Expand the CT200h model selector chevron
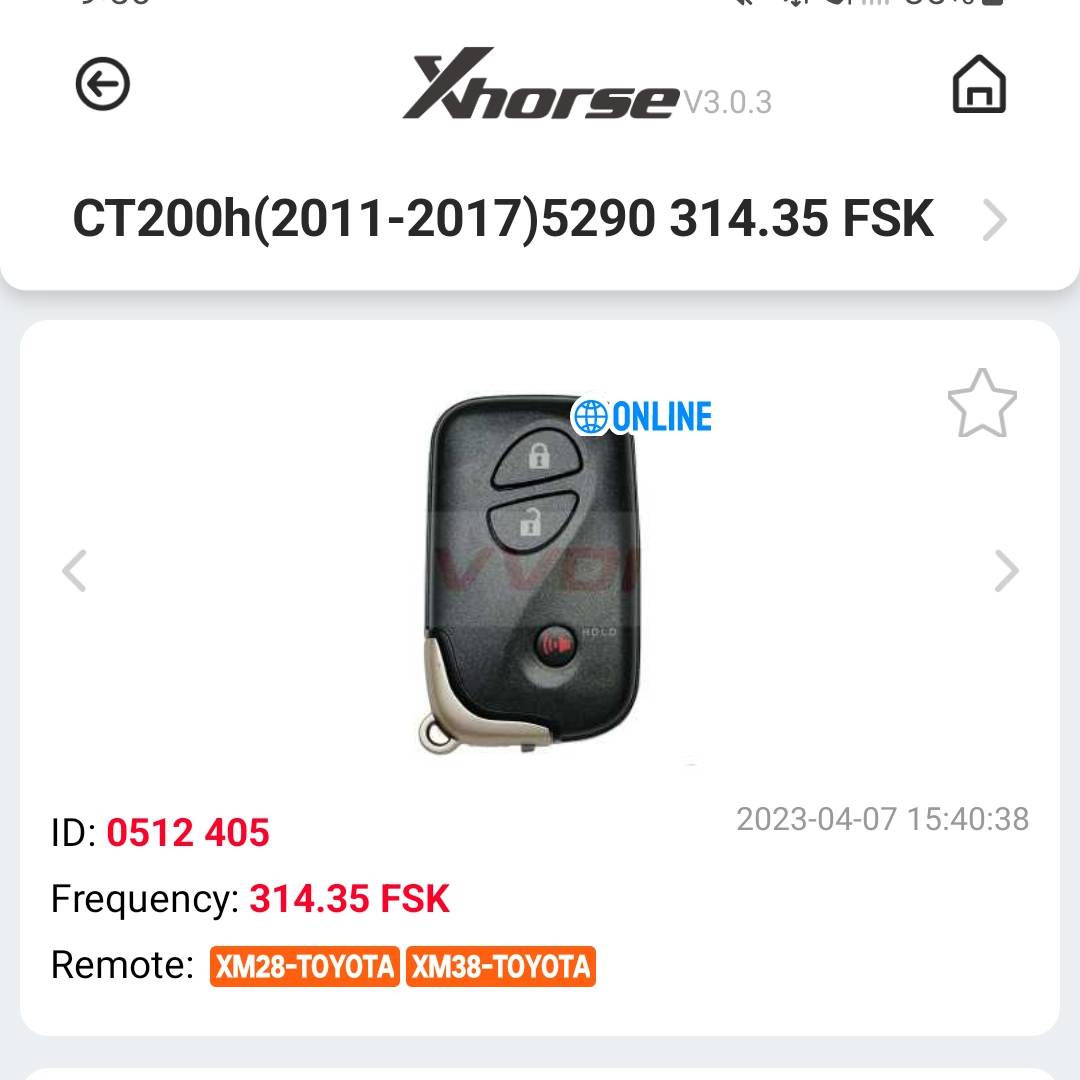Image resolution: width=1080 pixels, height=1080 pixels. point(994,220)
